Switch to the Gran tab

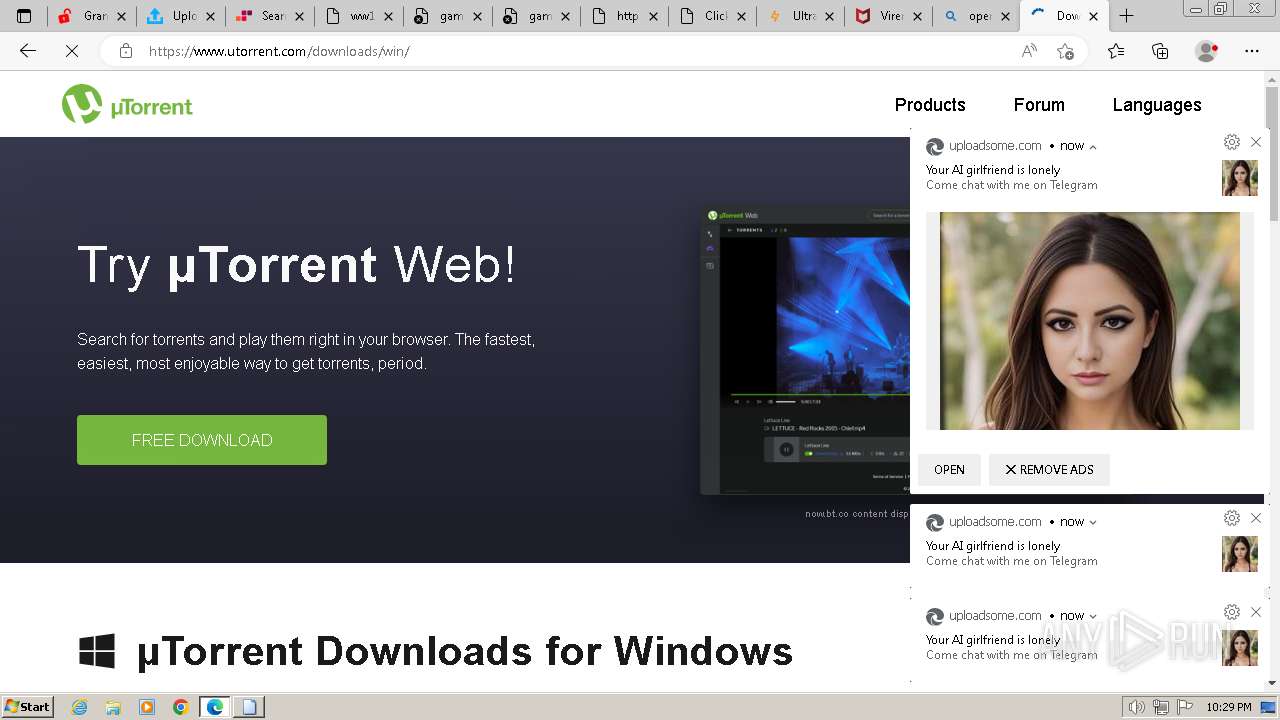(90, 16)
